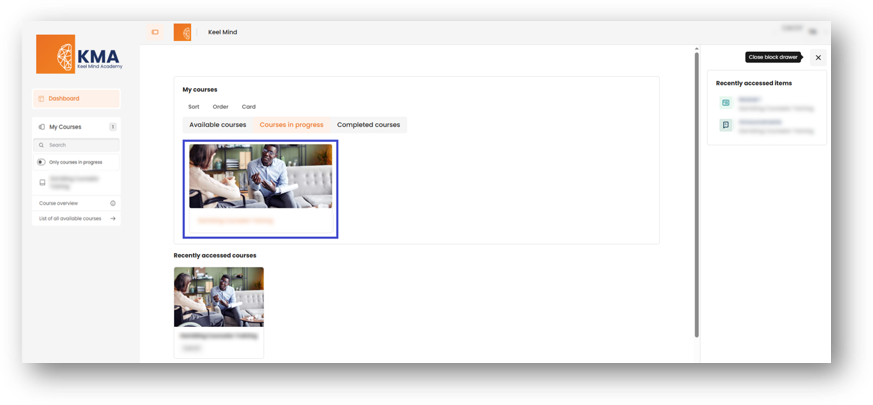Image resolution: width=873 pixels, height=405 pixels.
Task: Toggle Only courses in progress switch
Action: pos(42,162)
